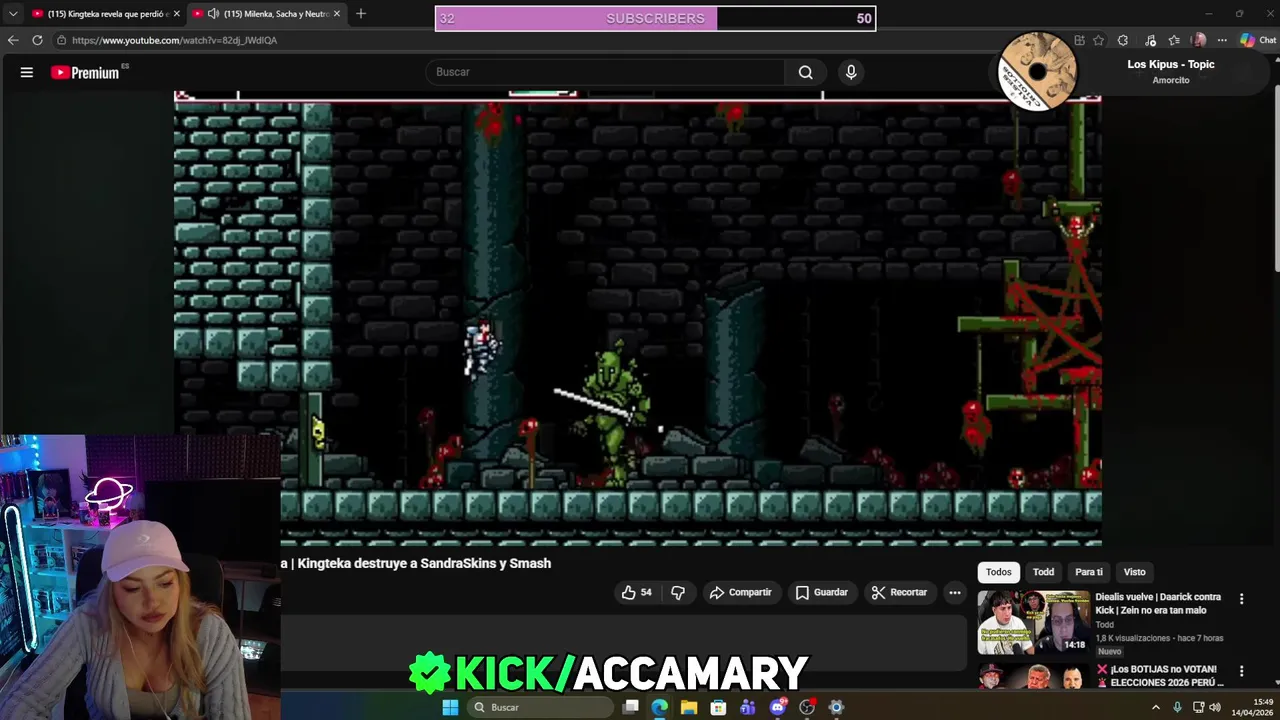Open a new browser tab
Viewport: 1280px width, 720px height.
(361, 13)
